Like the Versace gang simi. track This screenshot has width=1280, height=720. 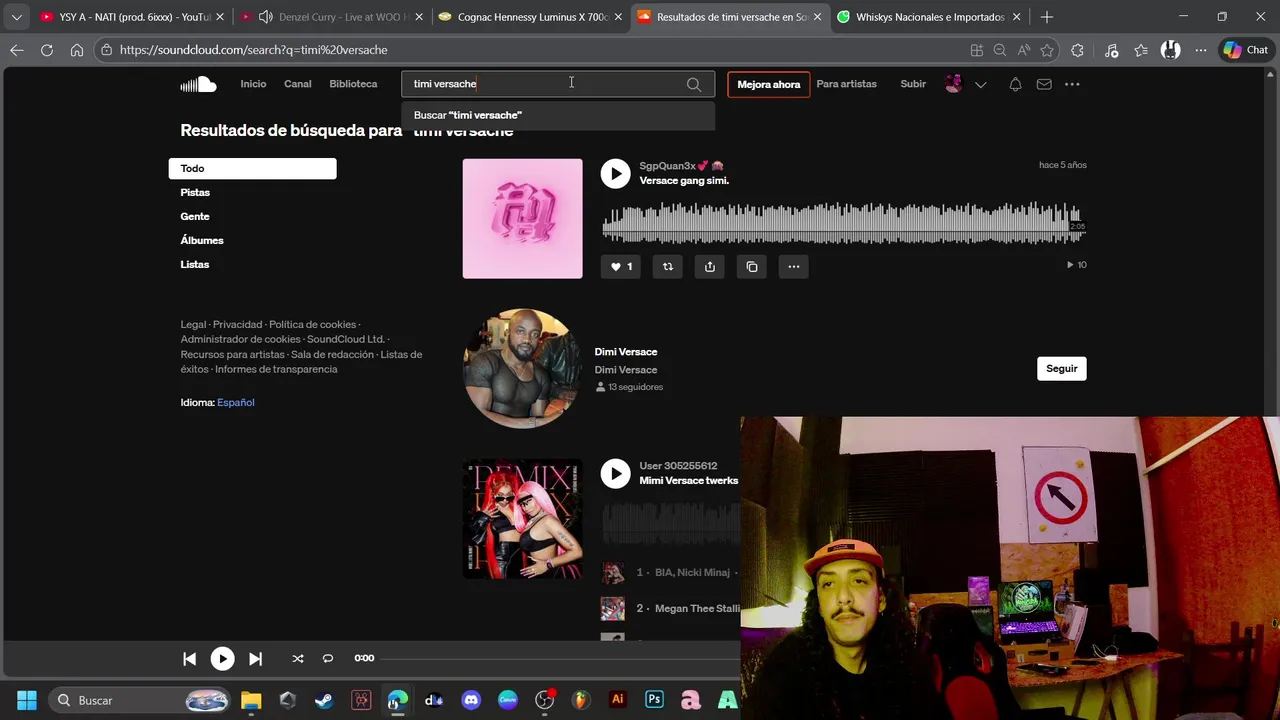pyautogui.click(x=621, y=266)
